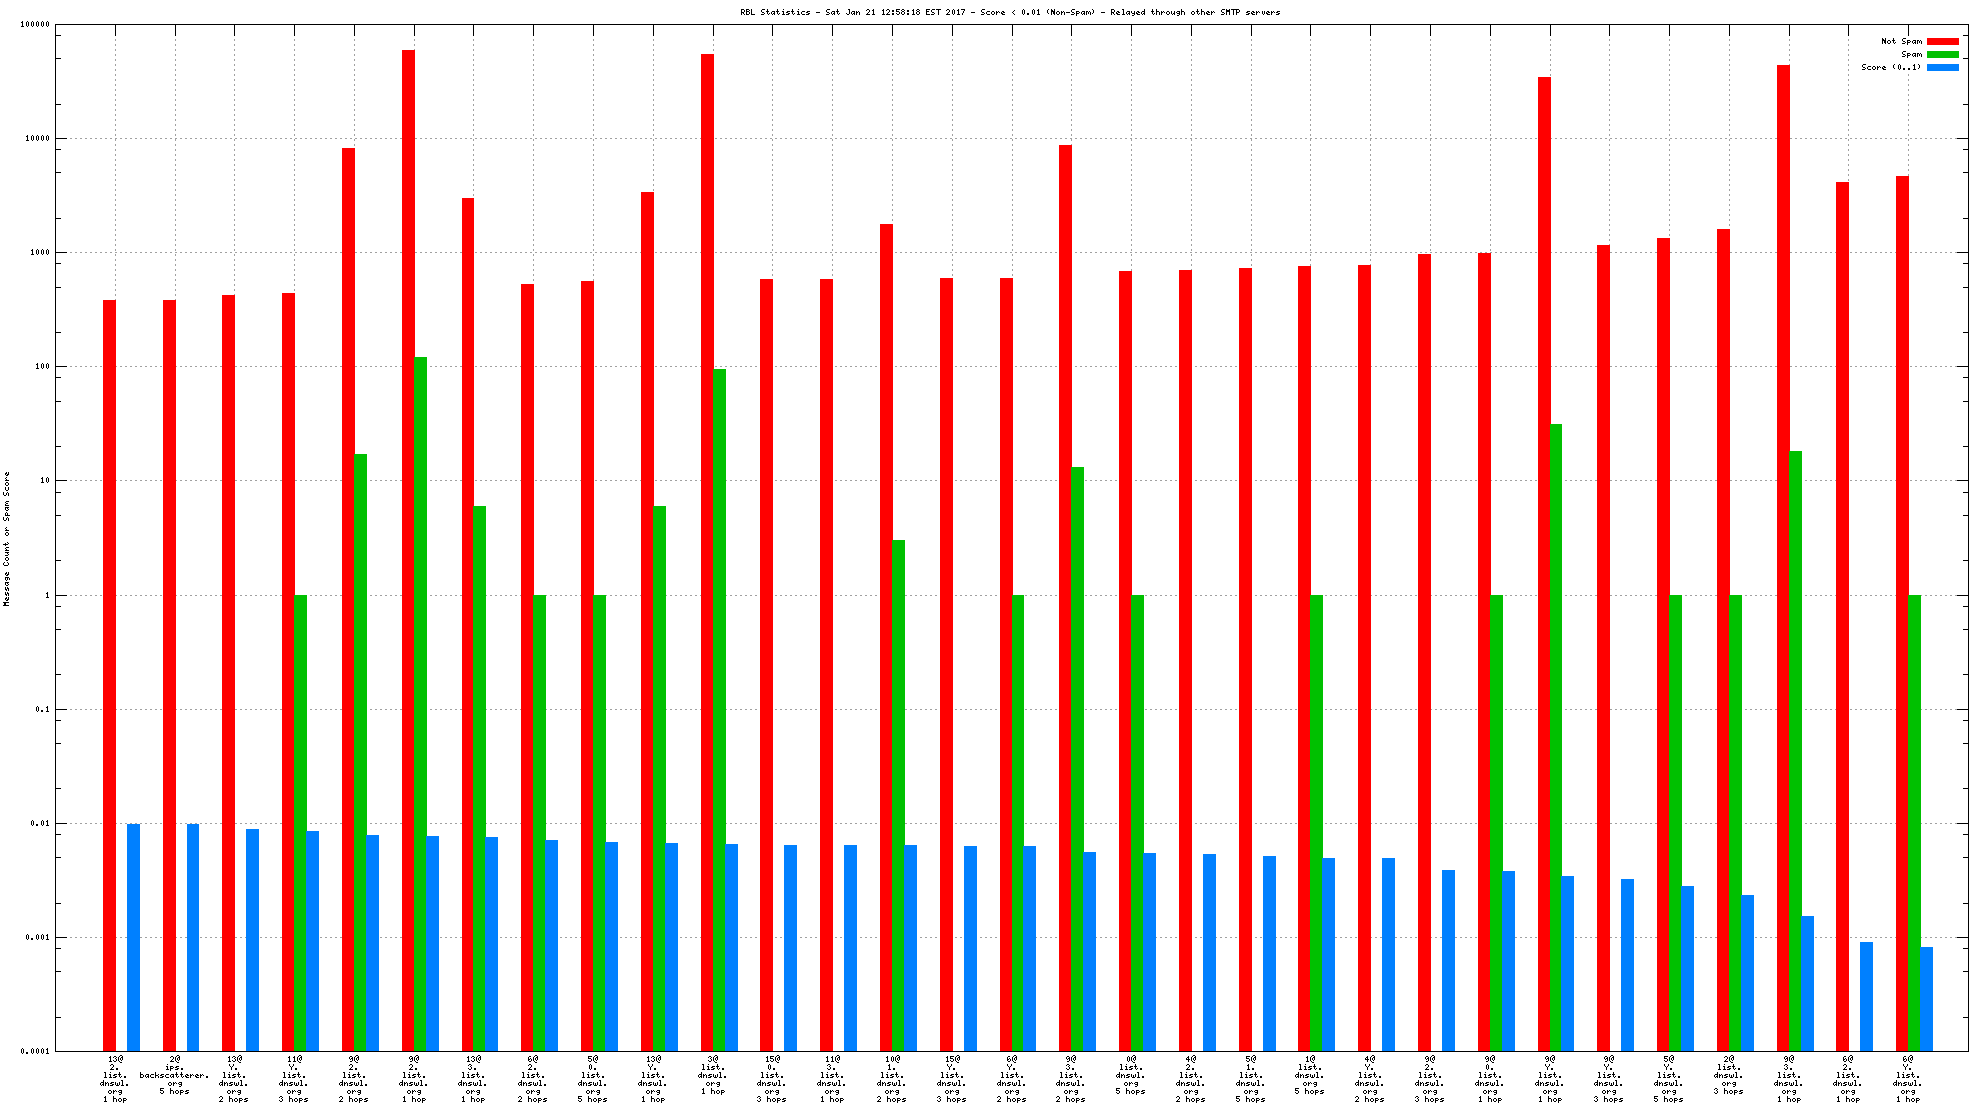Click the blue Score legend swatch

click(1942, 67)
